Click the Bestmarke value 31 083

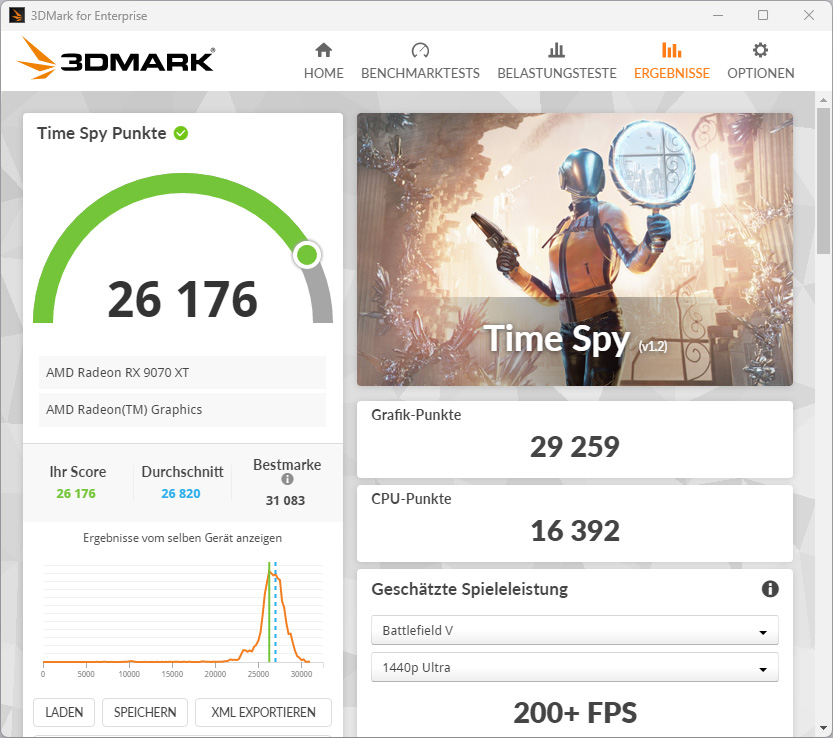pos(285,501)
